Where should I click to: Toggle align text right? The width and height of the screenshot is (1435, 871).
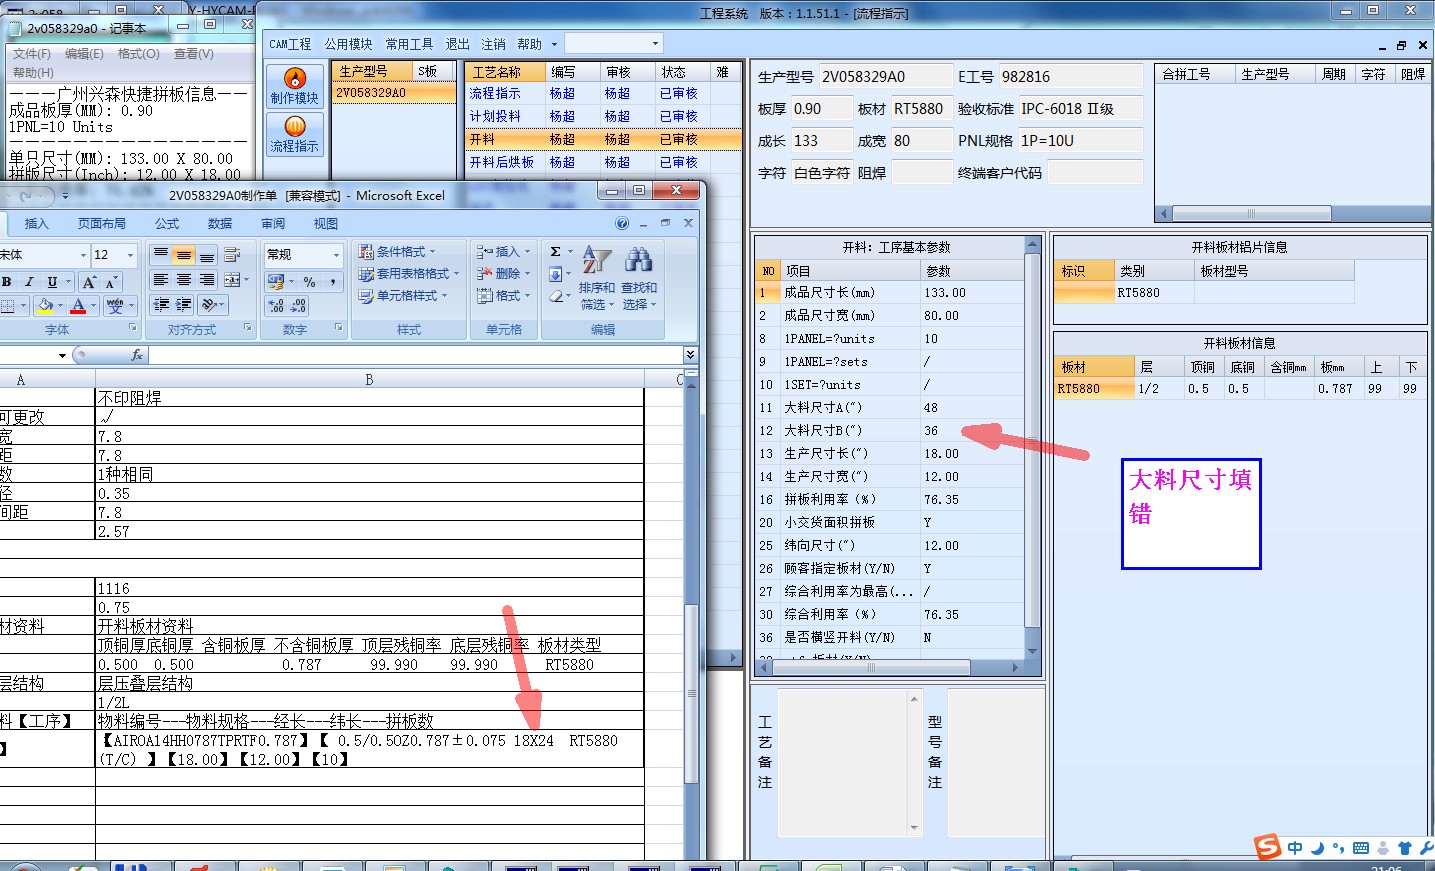206,280
